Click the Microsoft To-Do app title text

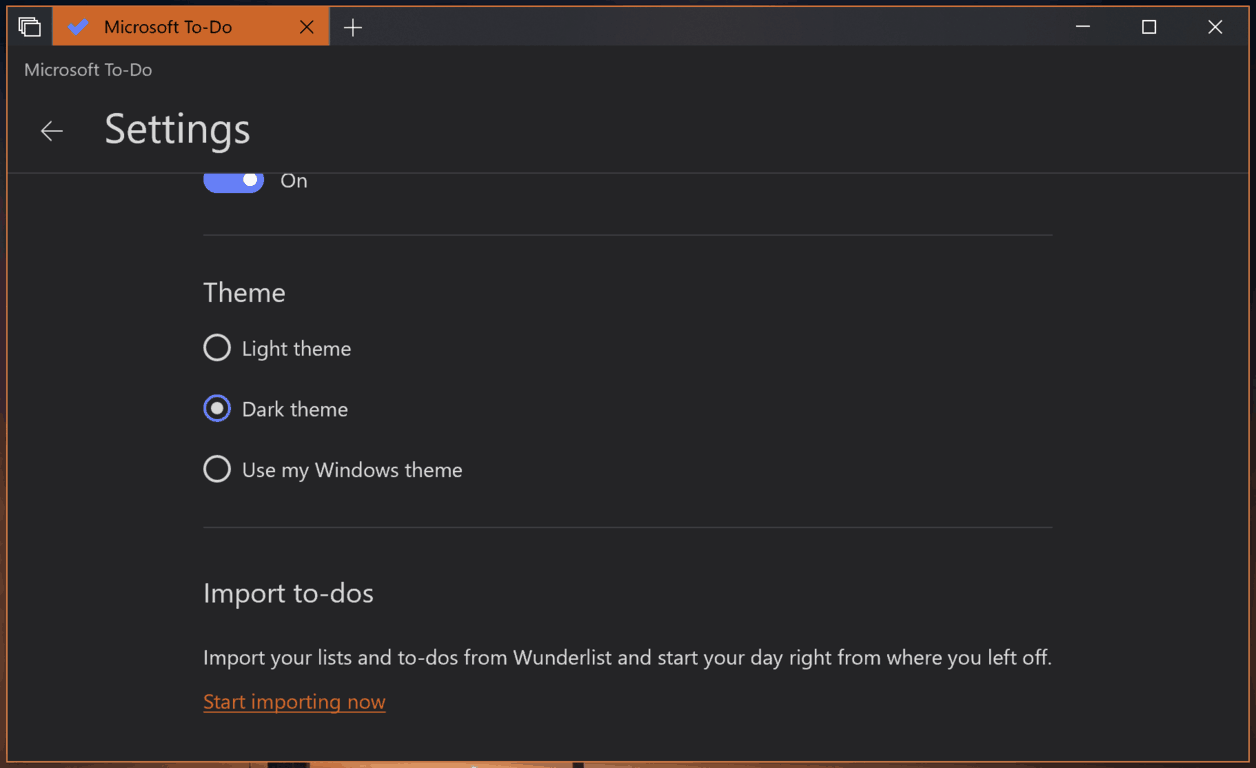[x=88, y=70]
